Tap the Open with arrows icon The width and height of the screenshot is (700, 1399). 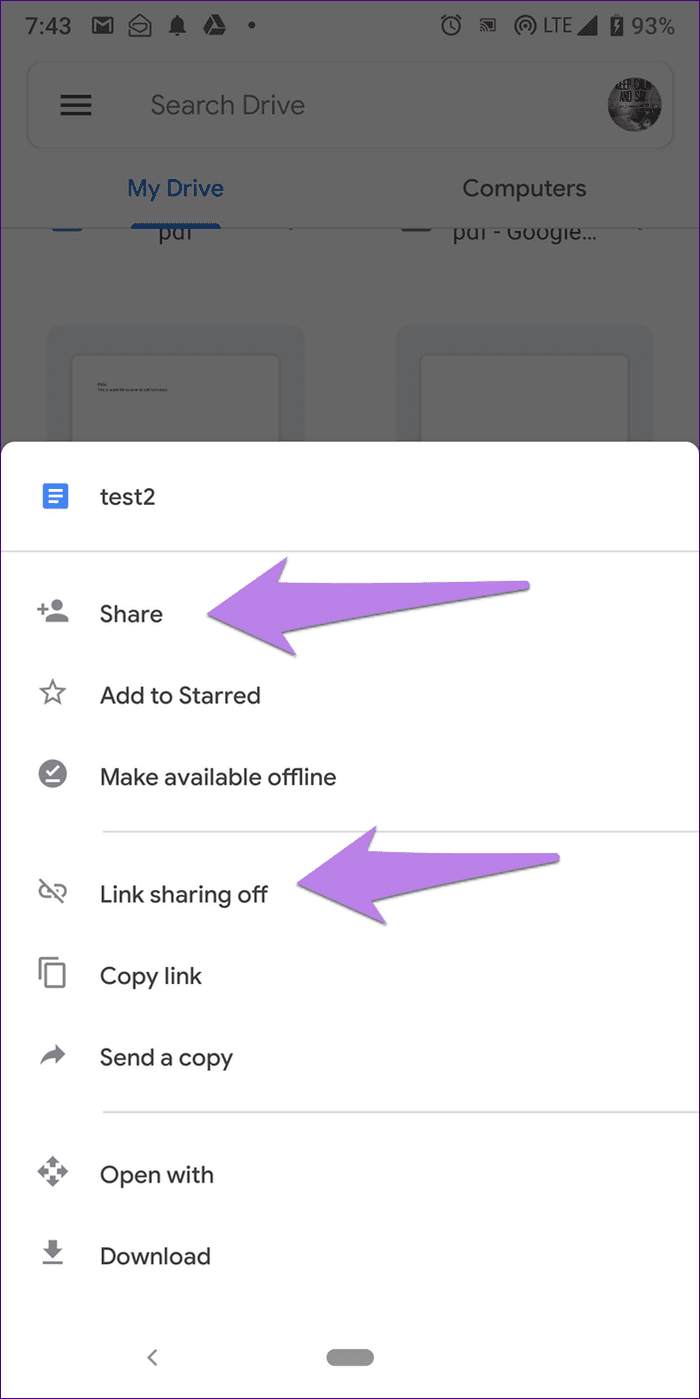point(52,1172)
